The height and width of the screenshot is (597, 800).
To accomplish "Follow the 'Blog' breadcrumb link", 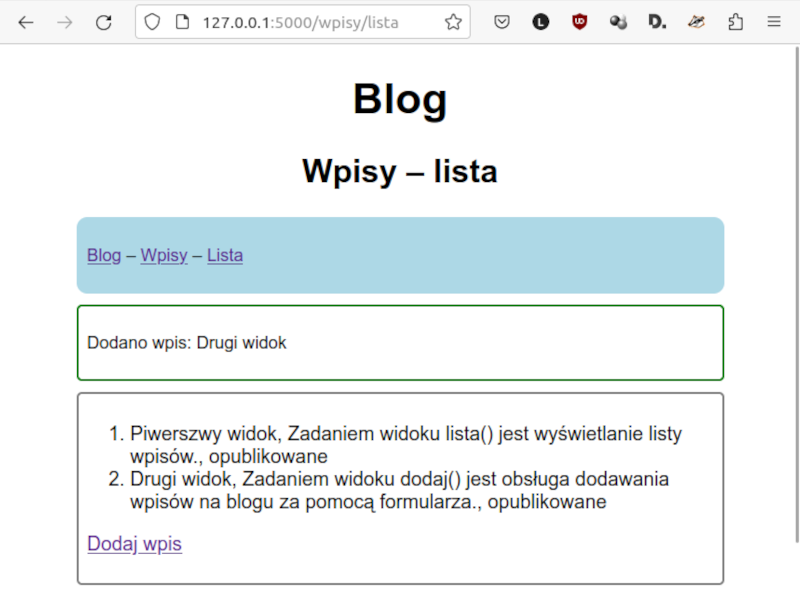I will [103, 255].
